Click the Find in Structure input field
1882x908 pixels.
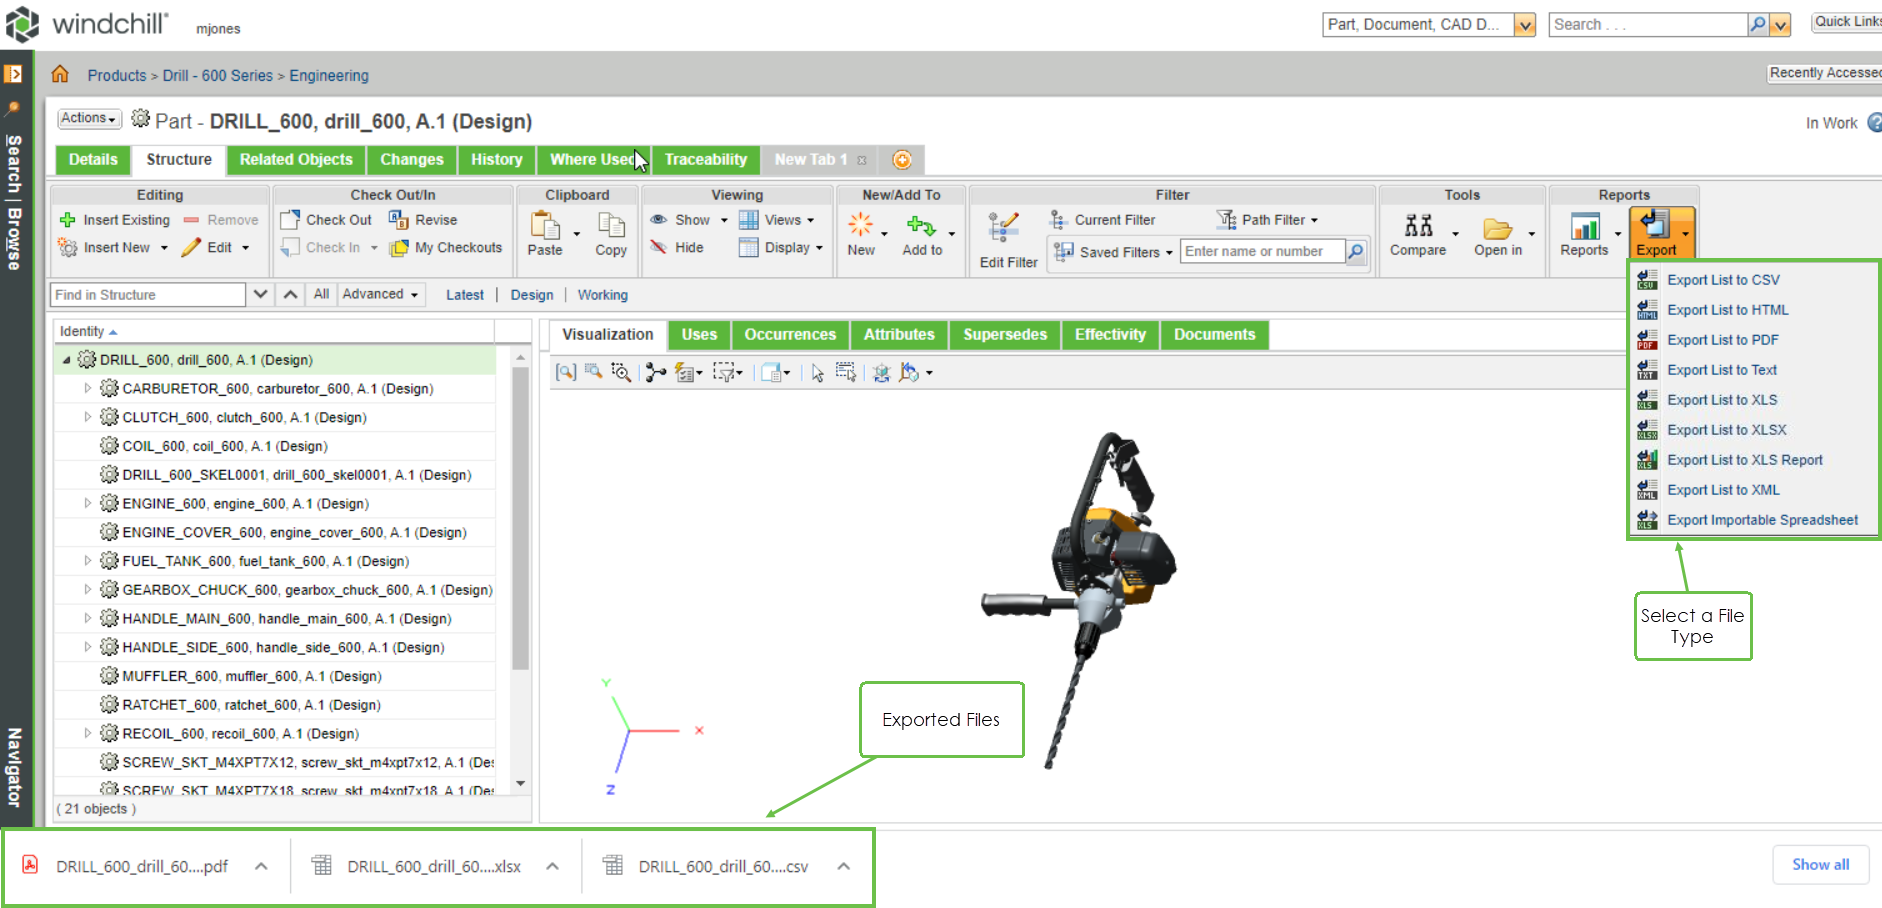click(148, 294)
